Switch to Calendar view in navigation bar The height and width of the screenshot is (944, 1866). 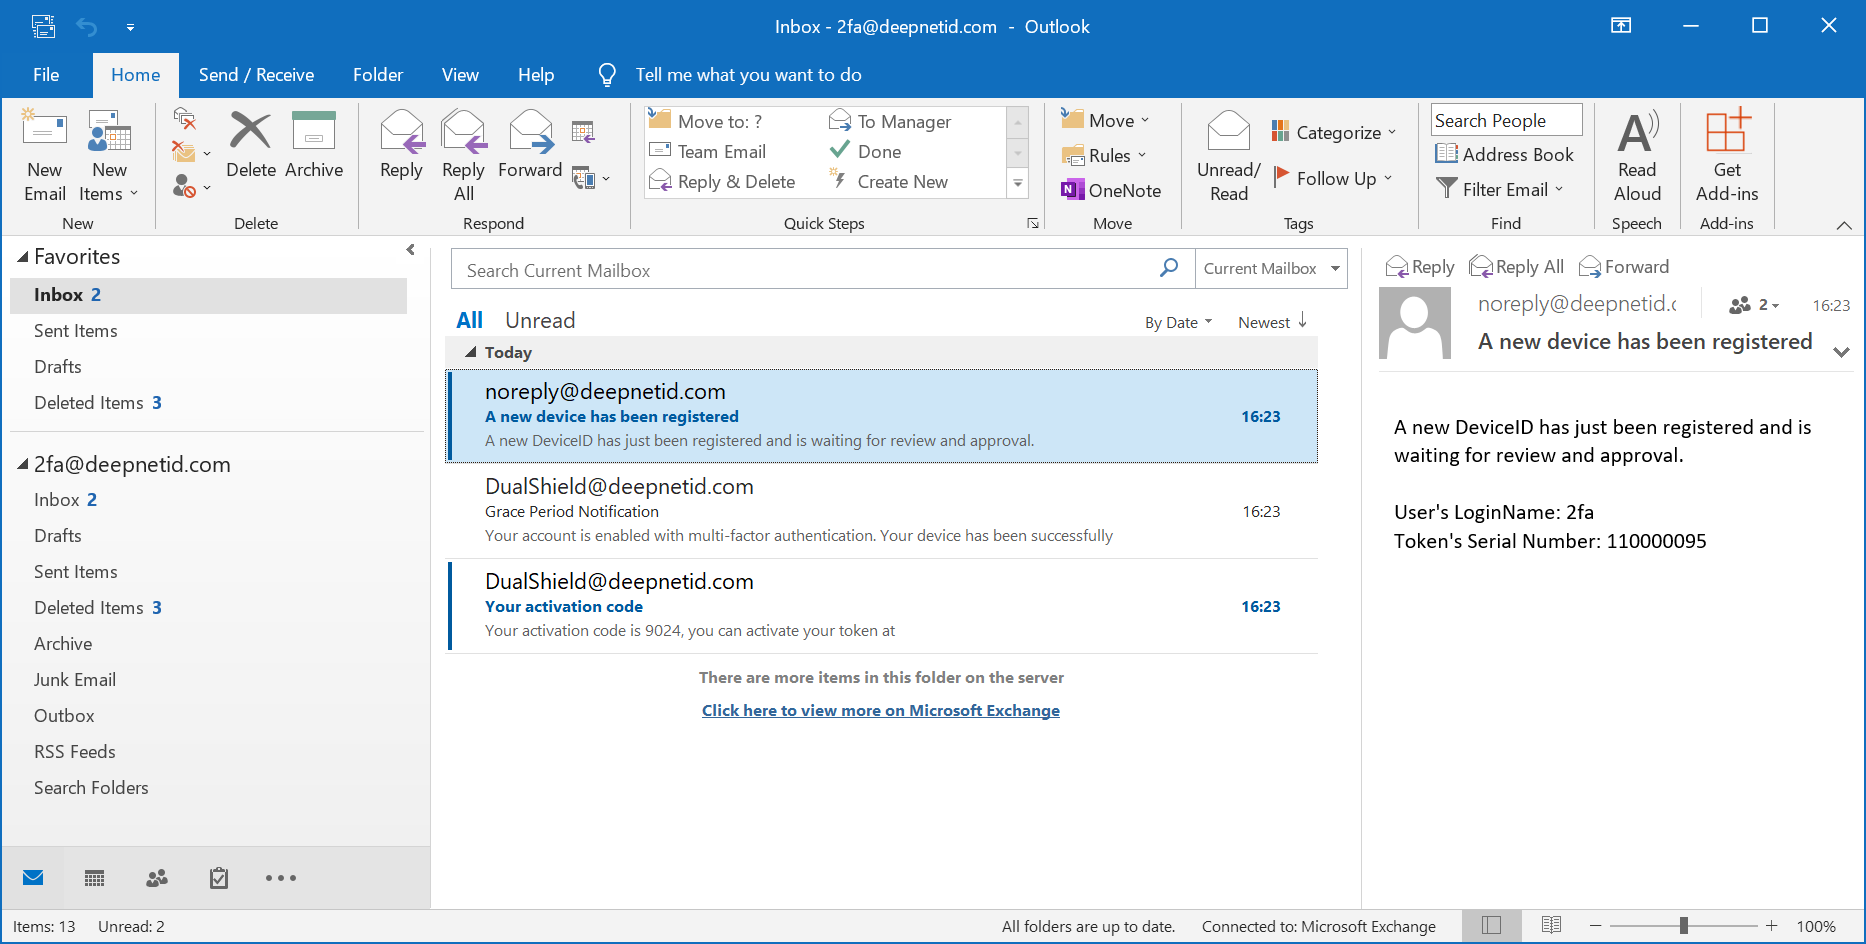95,878
